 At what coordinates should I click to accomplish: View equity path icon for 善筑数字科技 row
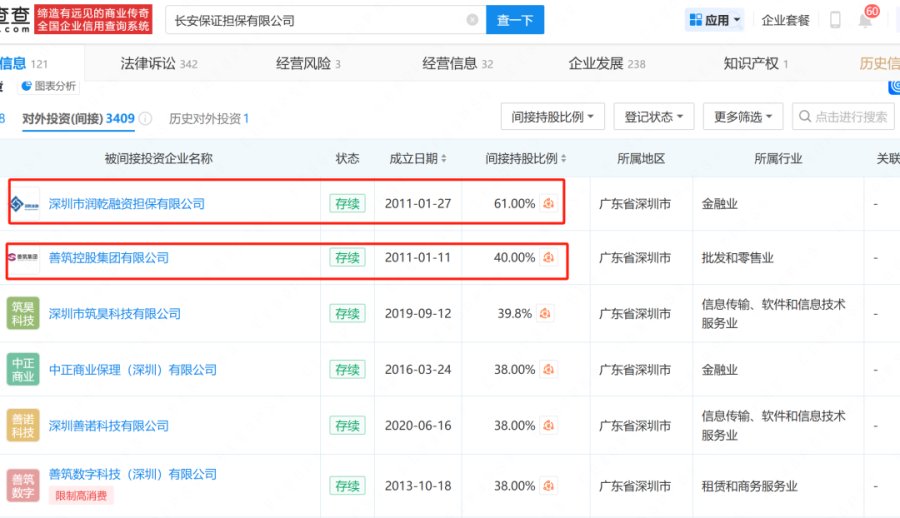point(548,486)
